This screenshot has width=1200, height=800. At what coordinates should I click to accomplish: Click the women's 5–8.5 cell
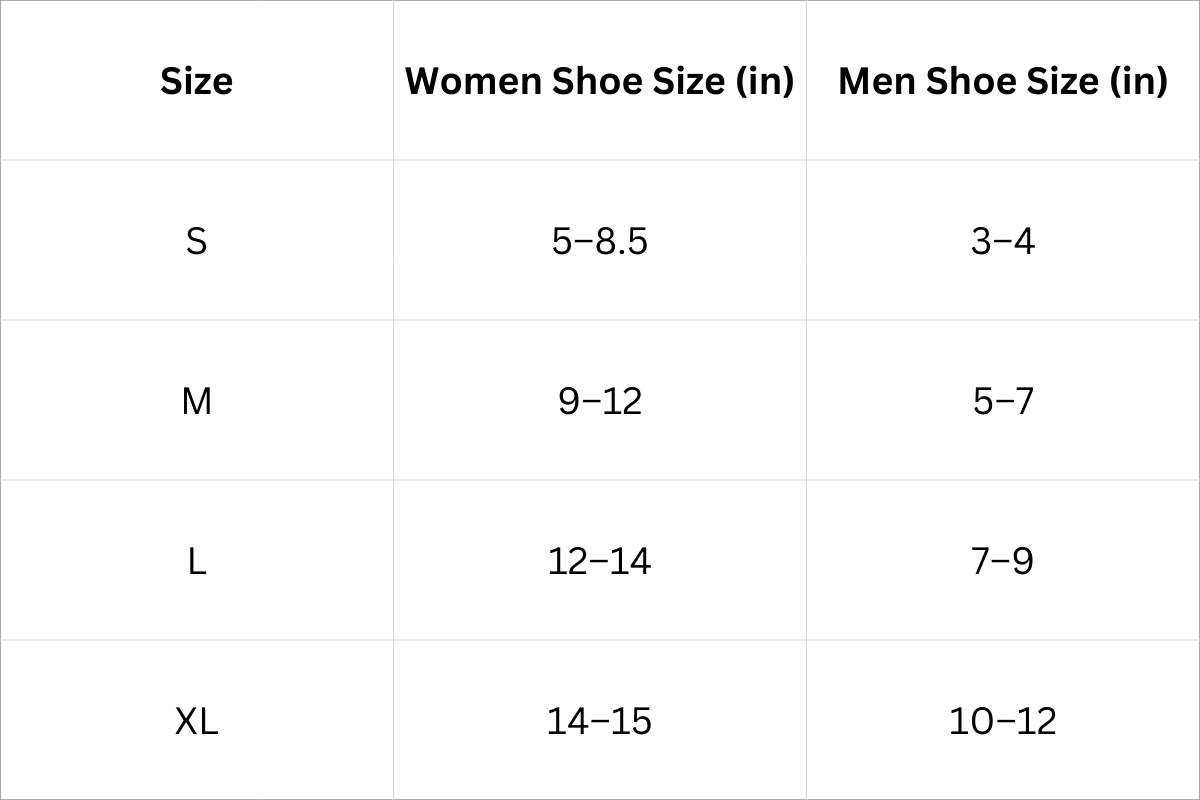click(x=599, y=241)
